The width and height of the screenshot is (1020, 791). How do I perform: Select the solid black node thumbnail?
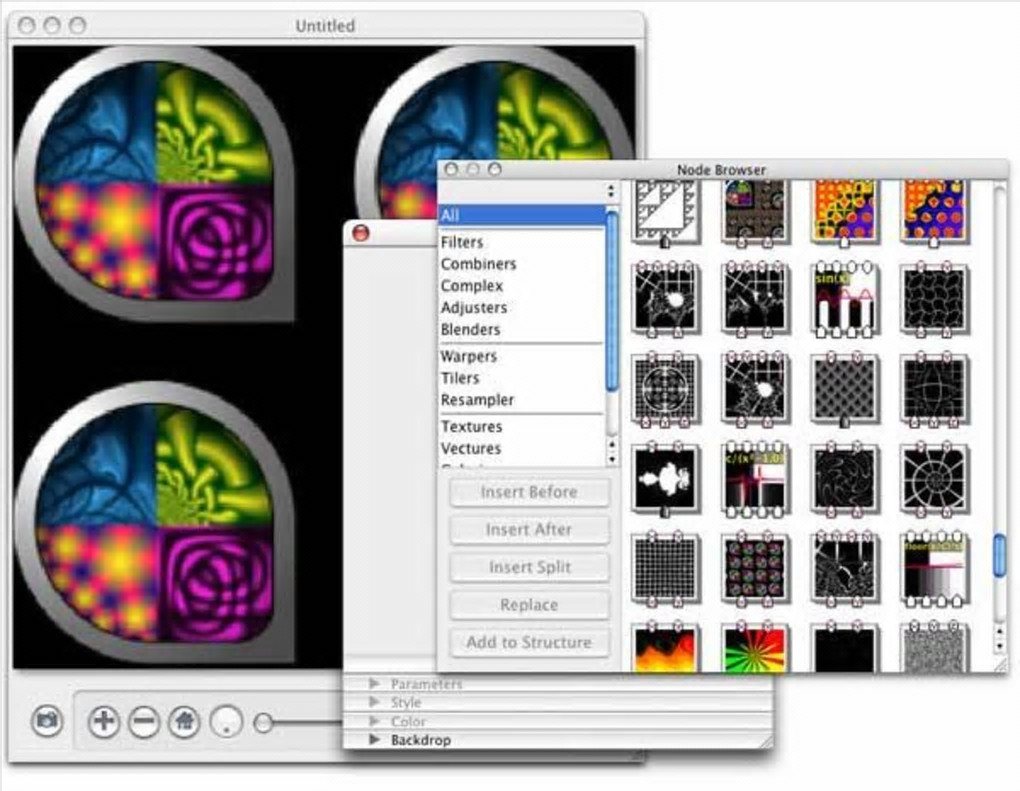(844, 648)
